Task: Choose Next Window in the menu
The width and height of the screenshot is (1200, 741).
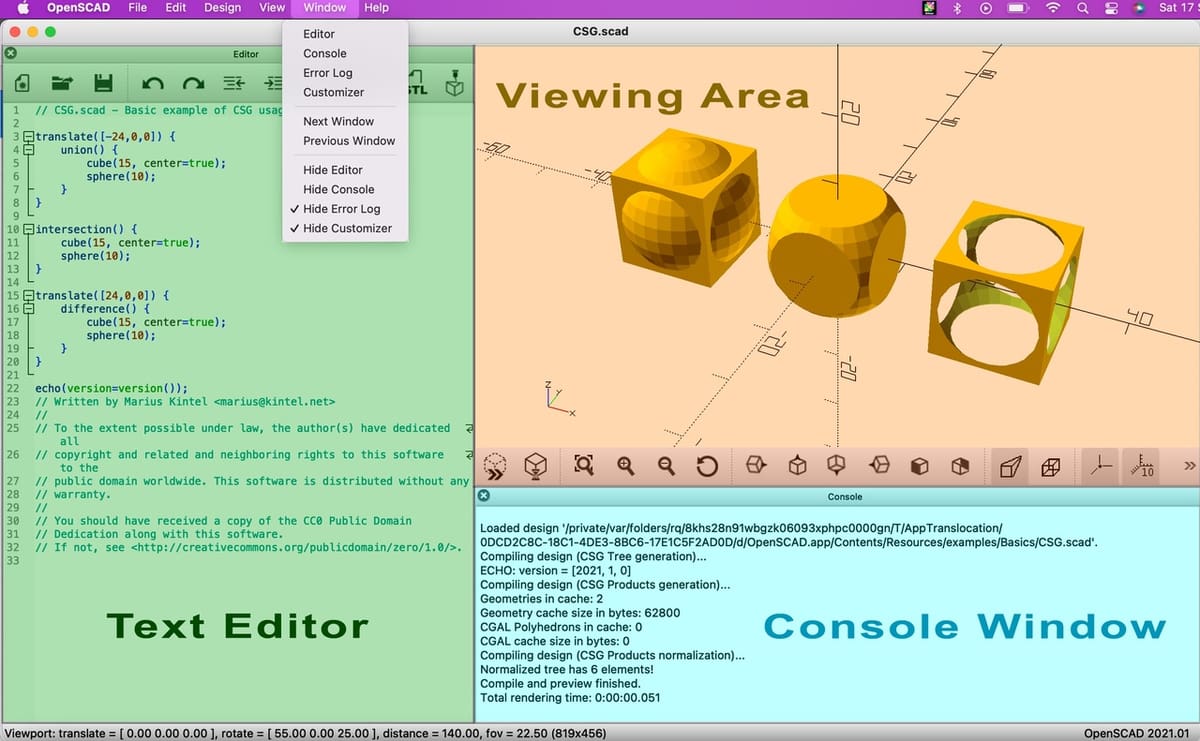Action: point(338,122)
